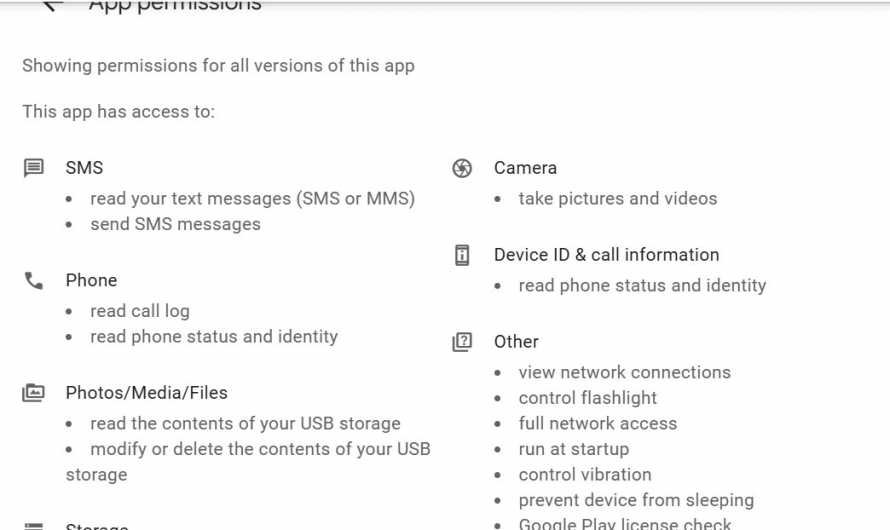Click 'Google Play license check' permission

625,523
